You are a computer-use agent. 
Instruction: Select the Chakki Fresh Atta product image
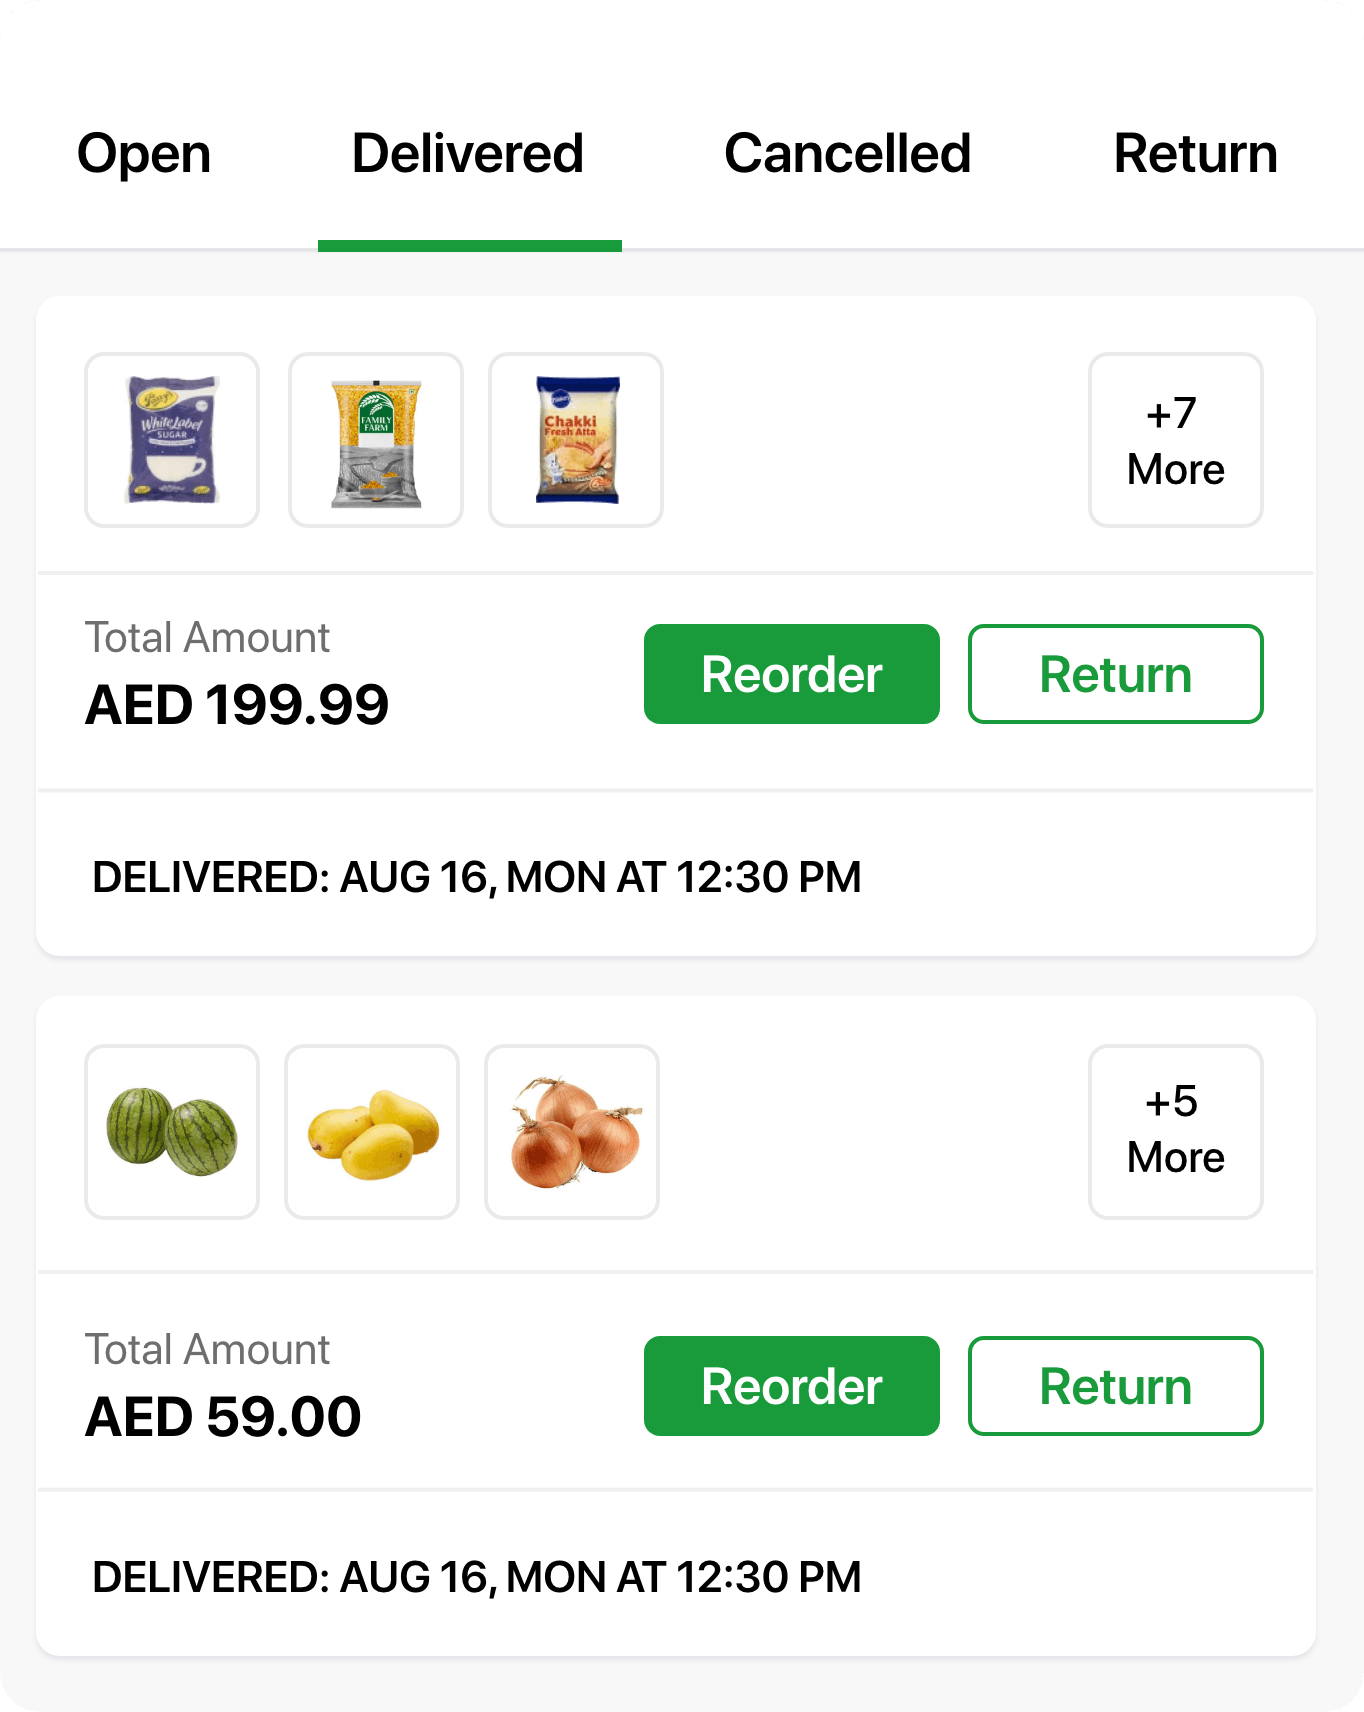pos(576,440)
